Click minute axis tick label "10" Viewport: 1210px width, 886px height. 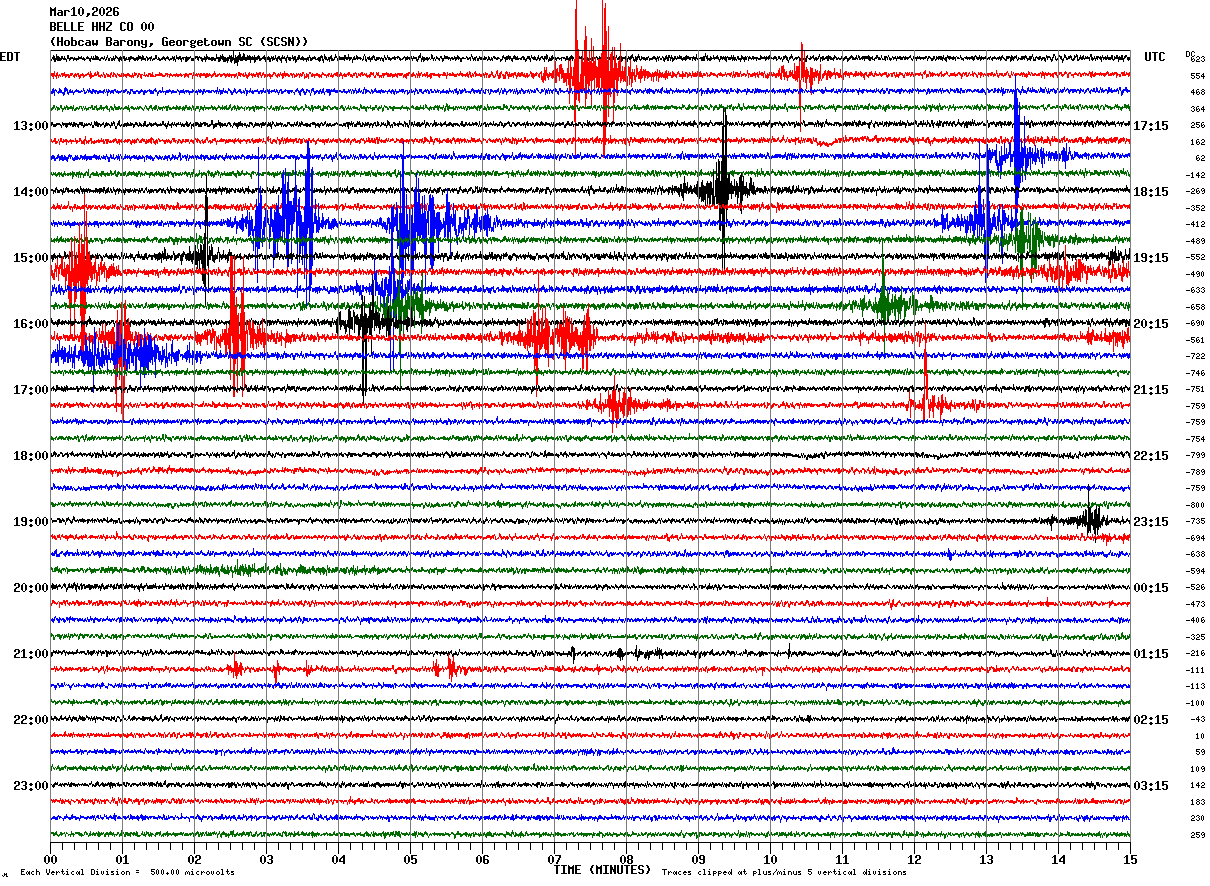[770, 860]
